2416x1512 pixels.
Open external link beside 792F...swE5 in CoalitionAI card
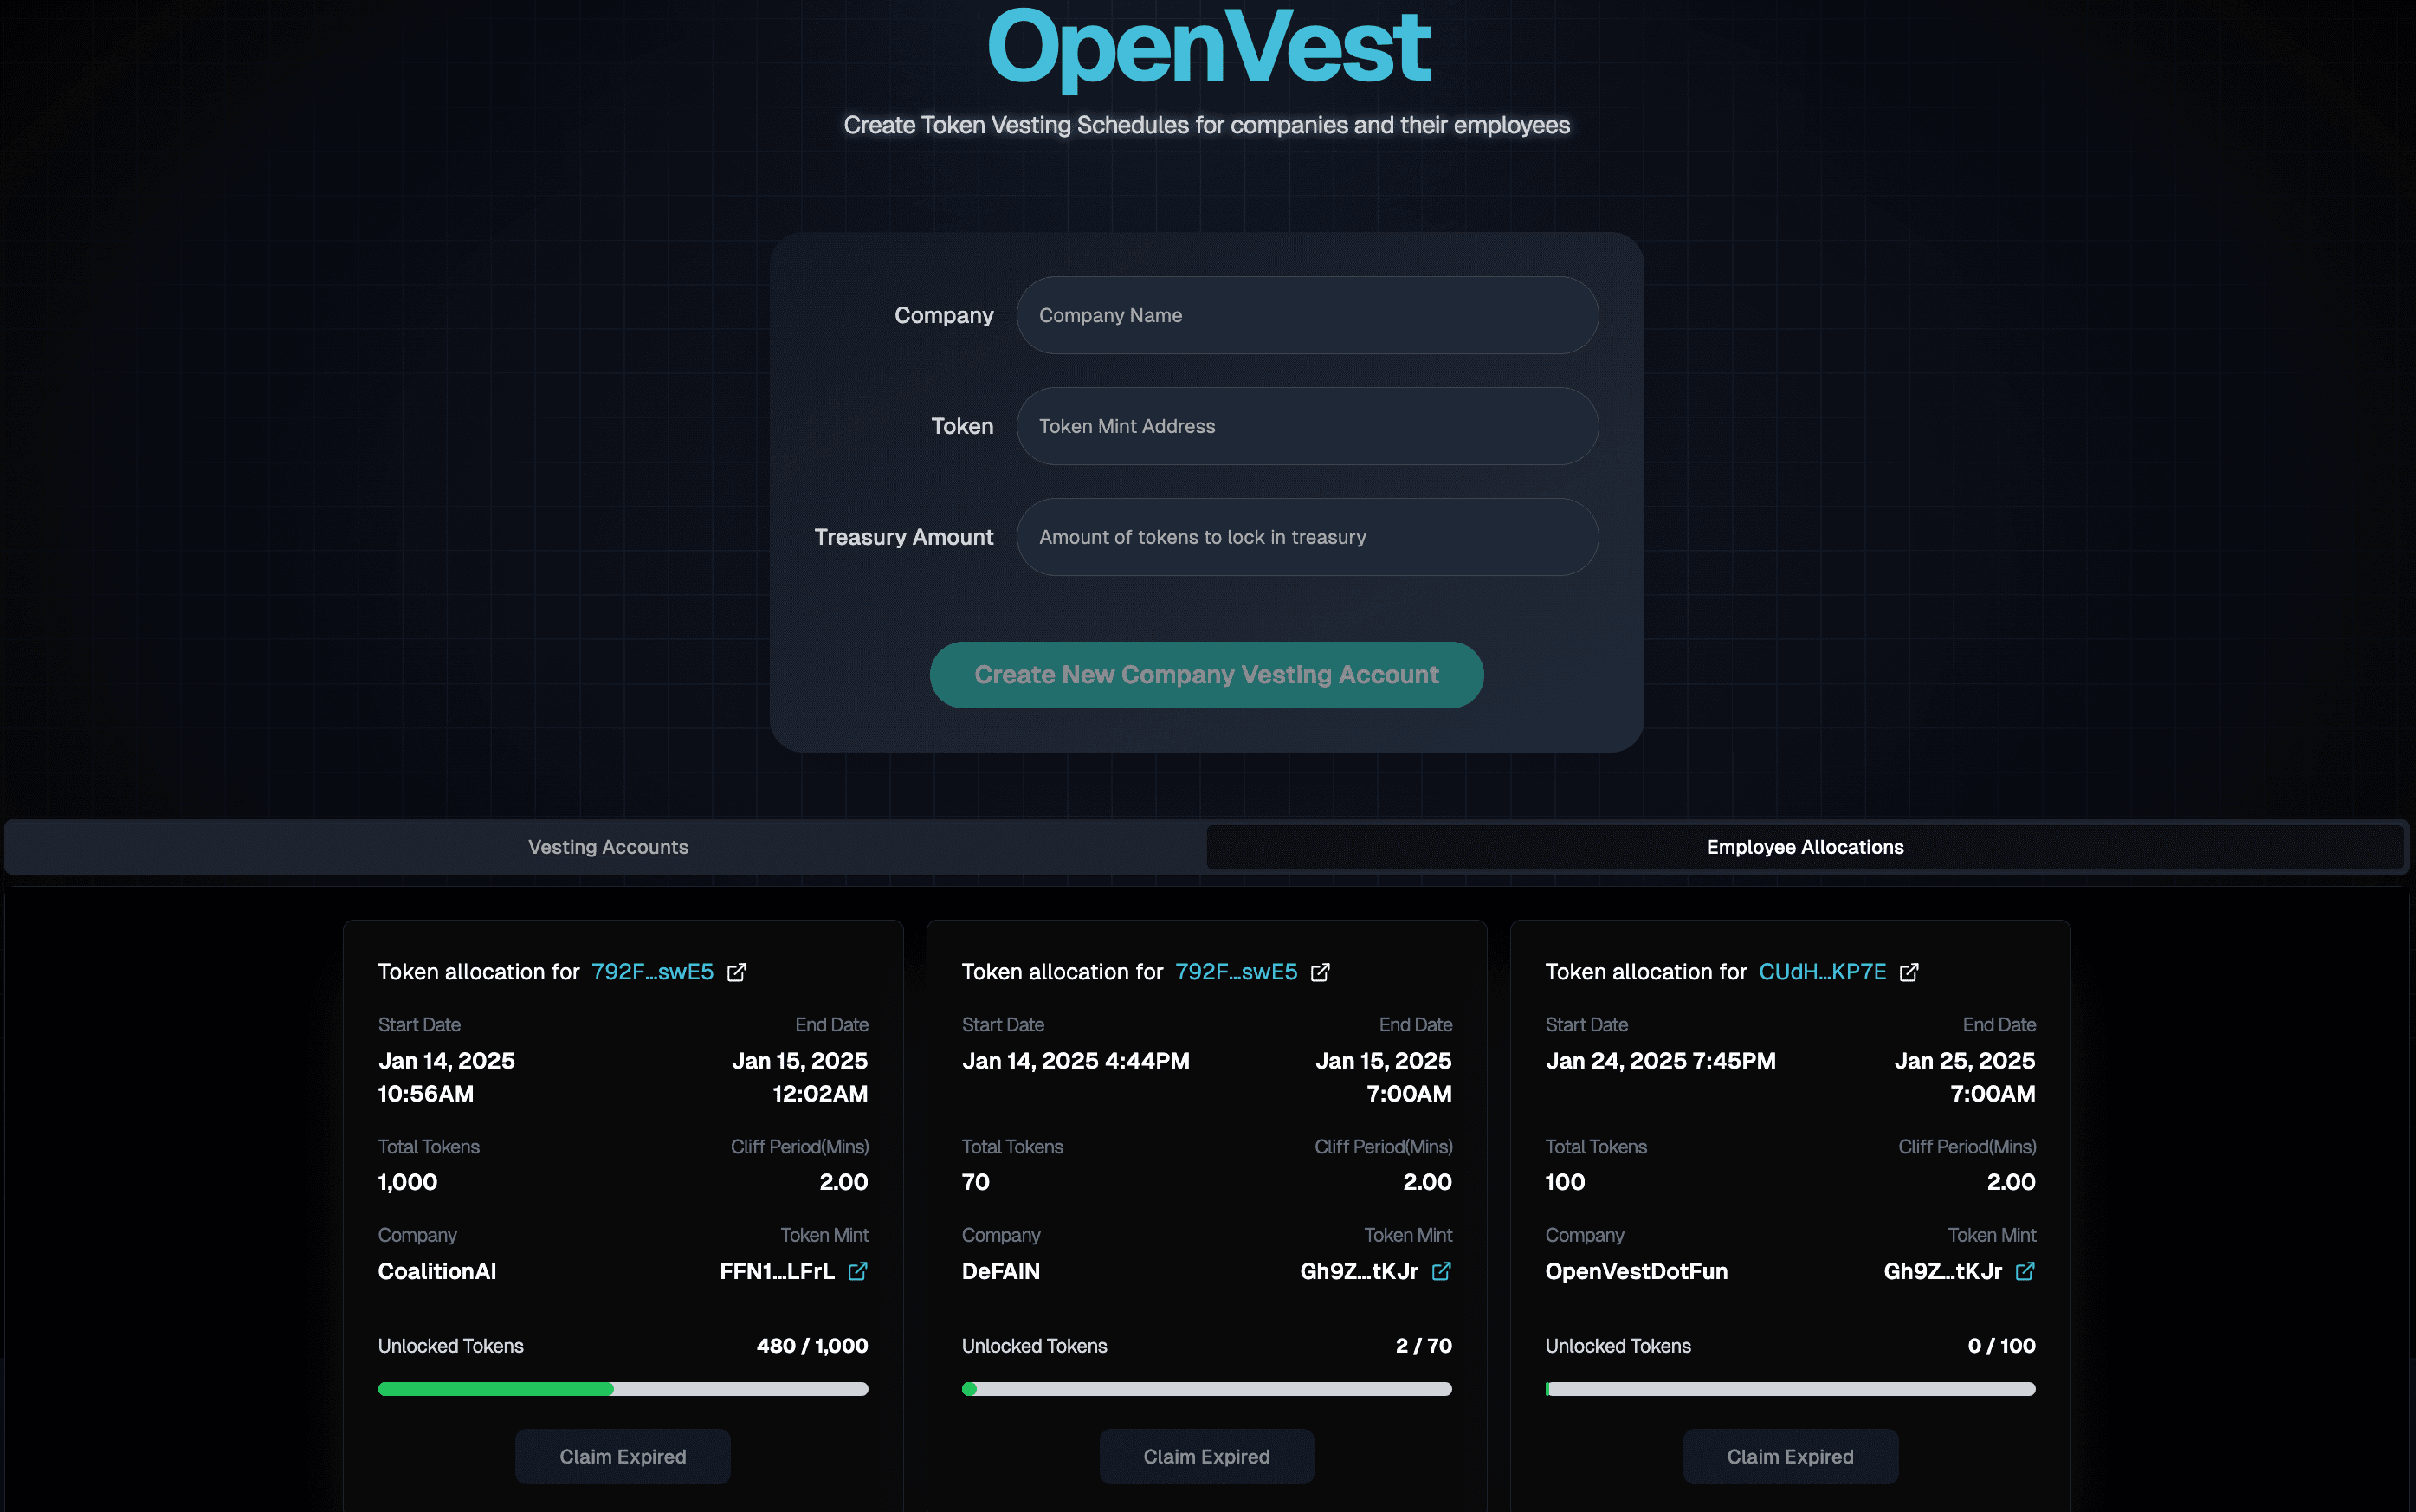(x=736, y=971)
